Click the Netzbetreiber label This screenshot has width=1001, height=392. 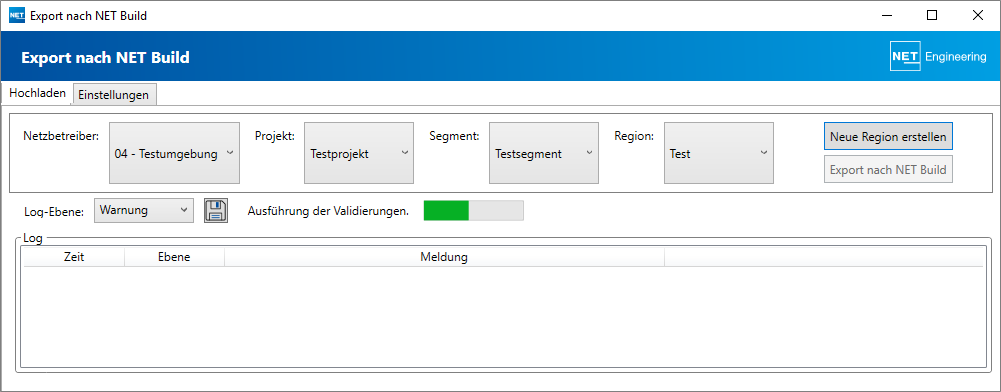coord(61,136)
